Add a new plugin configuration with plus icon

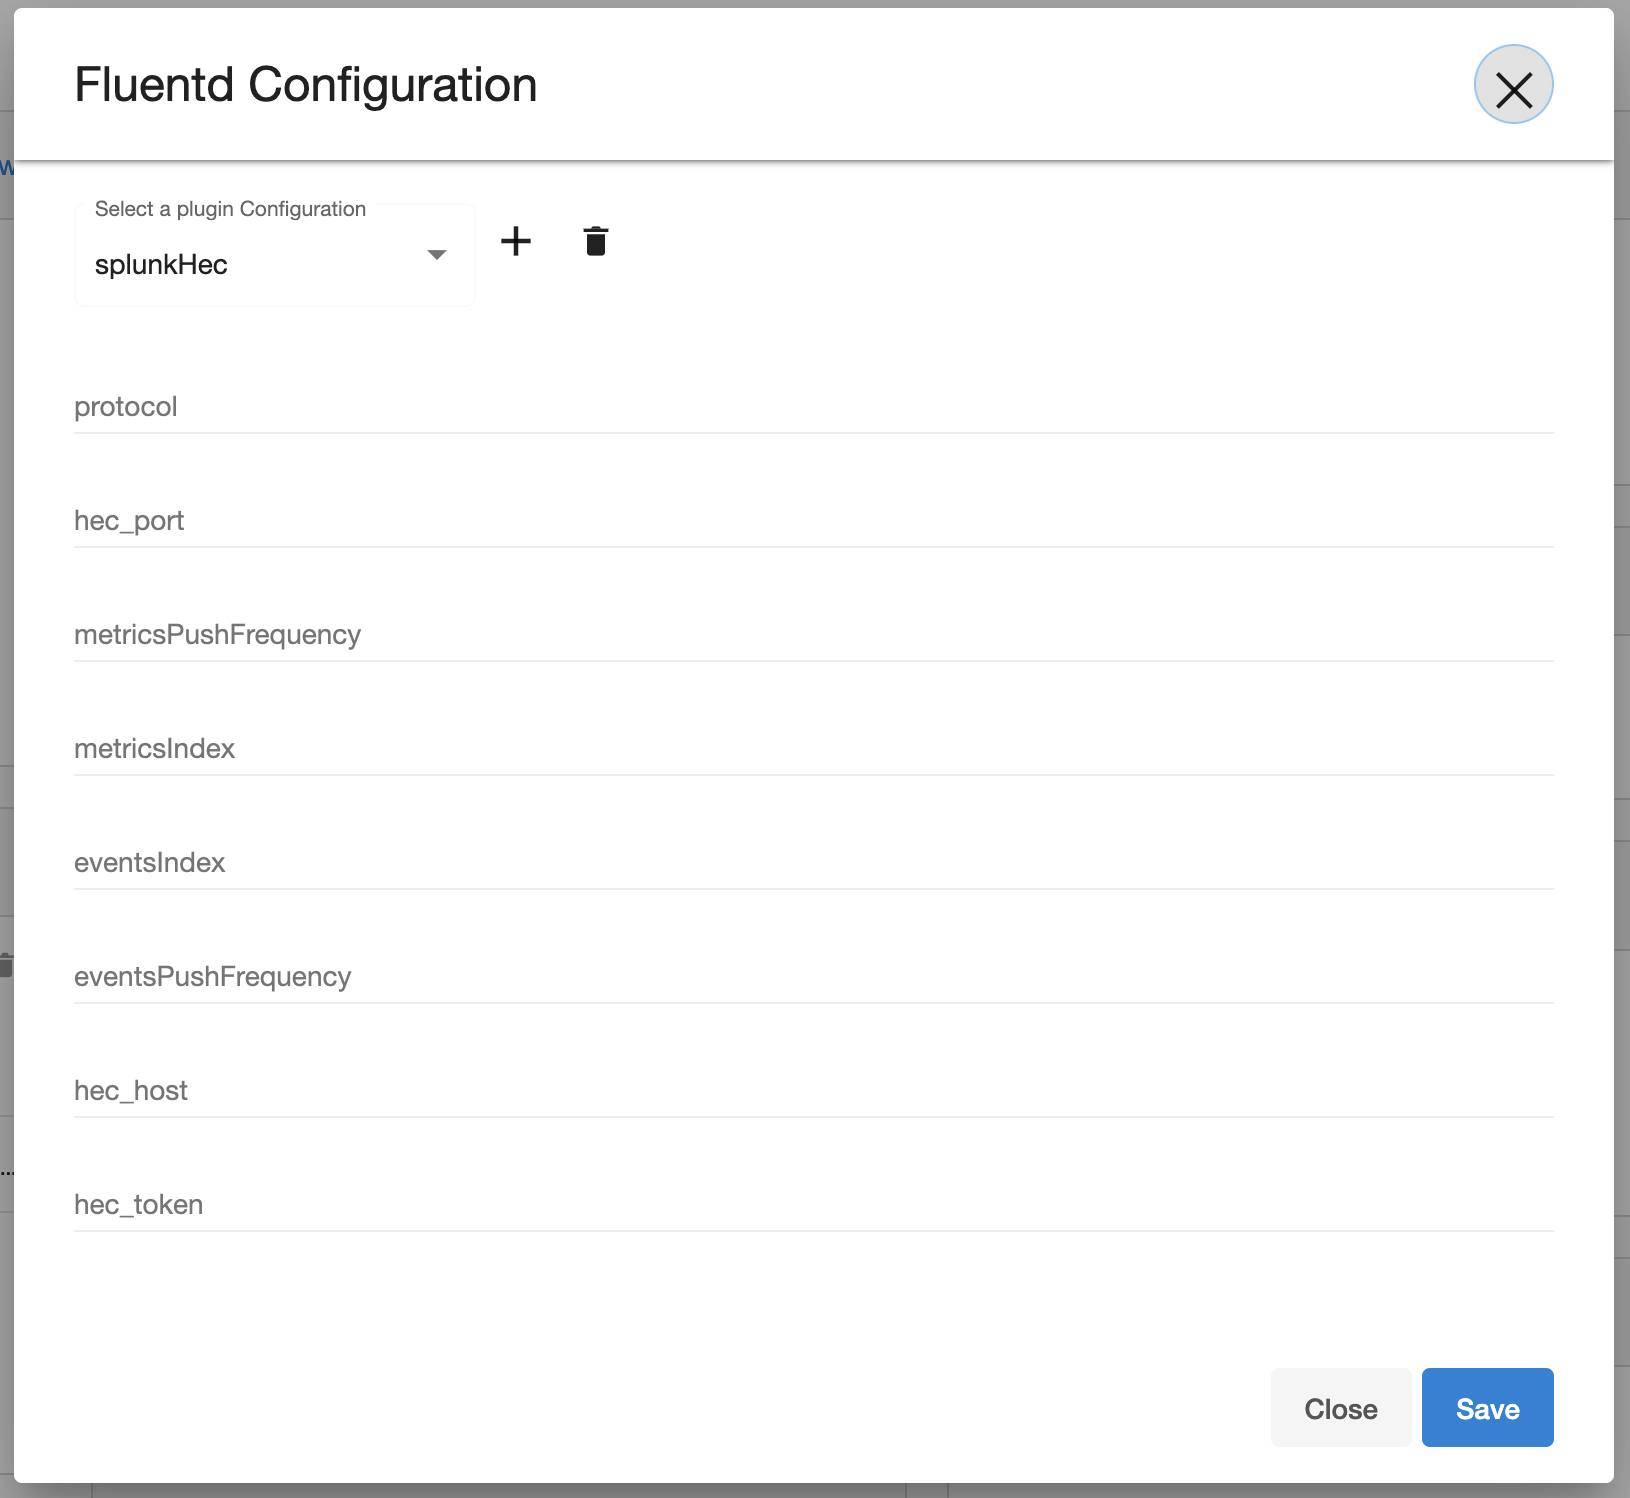coord(516,241)
